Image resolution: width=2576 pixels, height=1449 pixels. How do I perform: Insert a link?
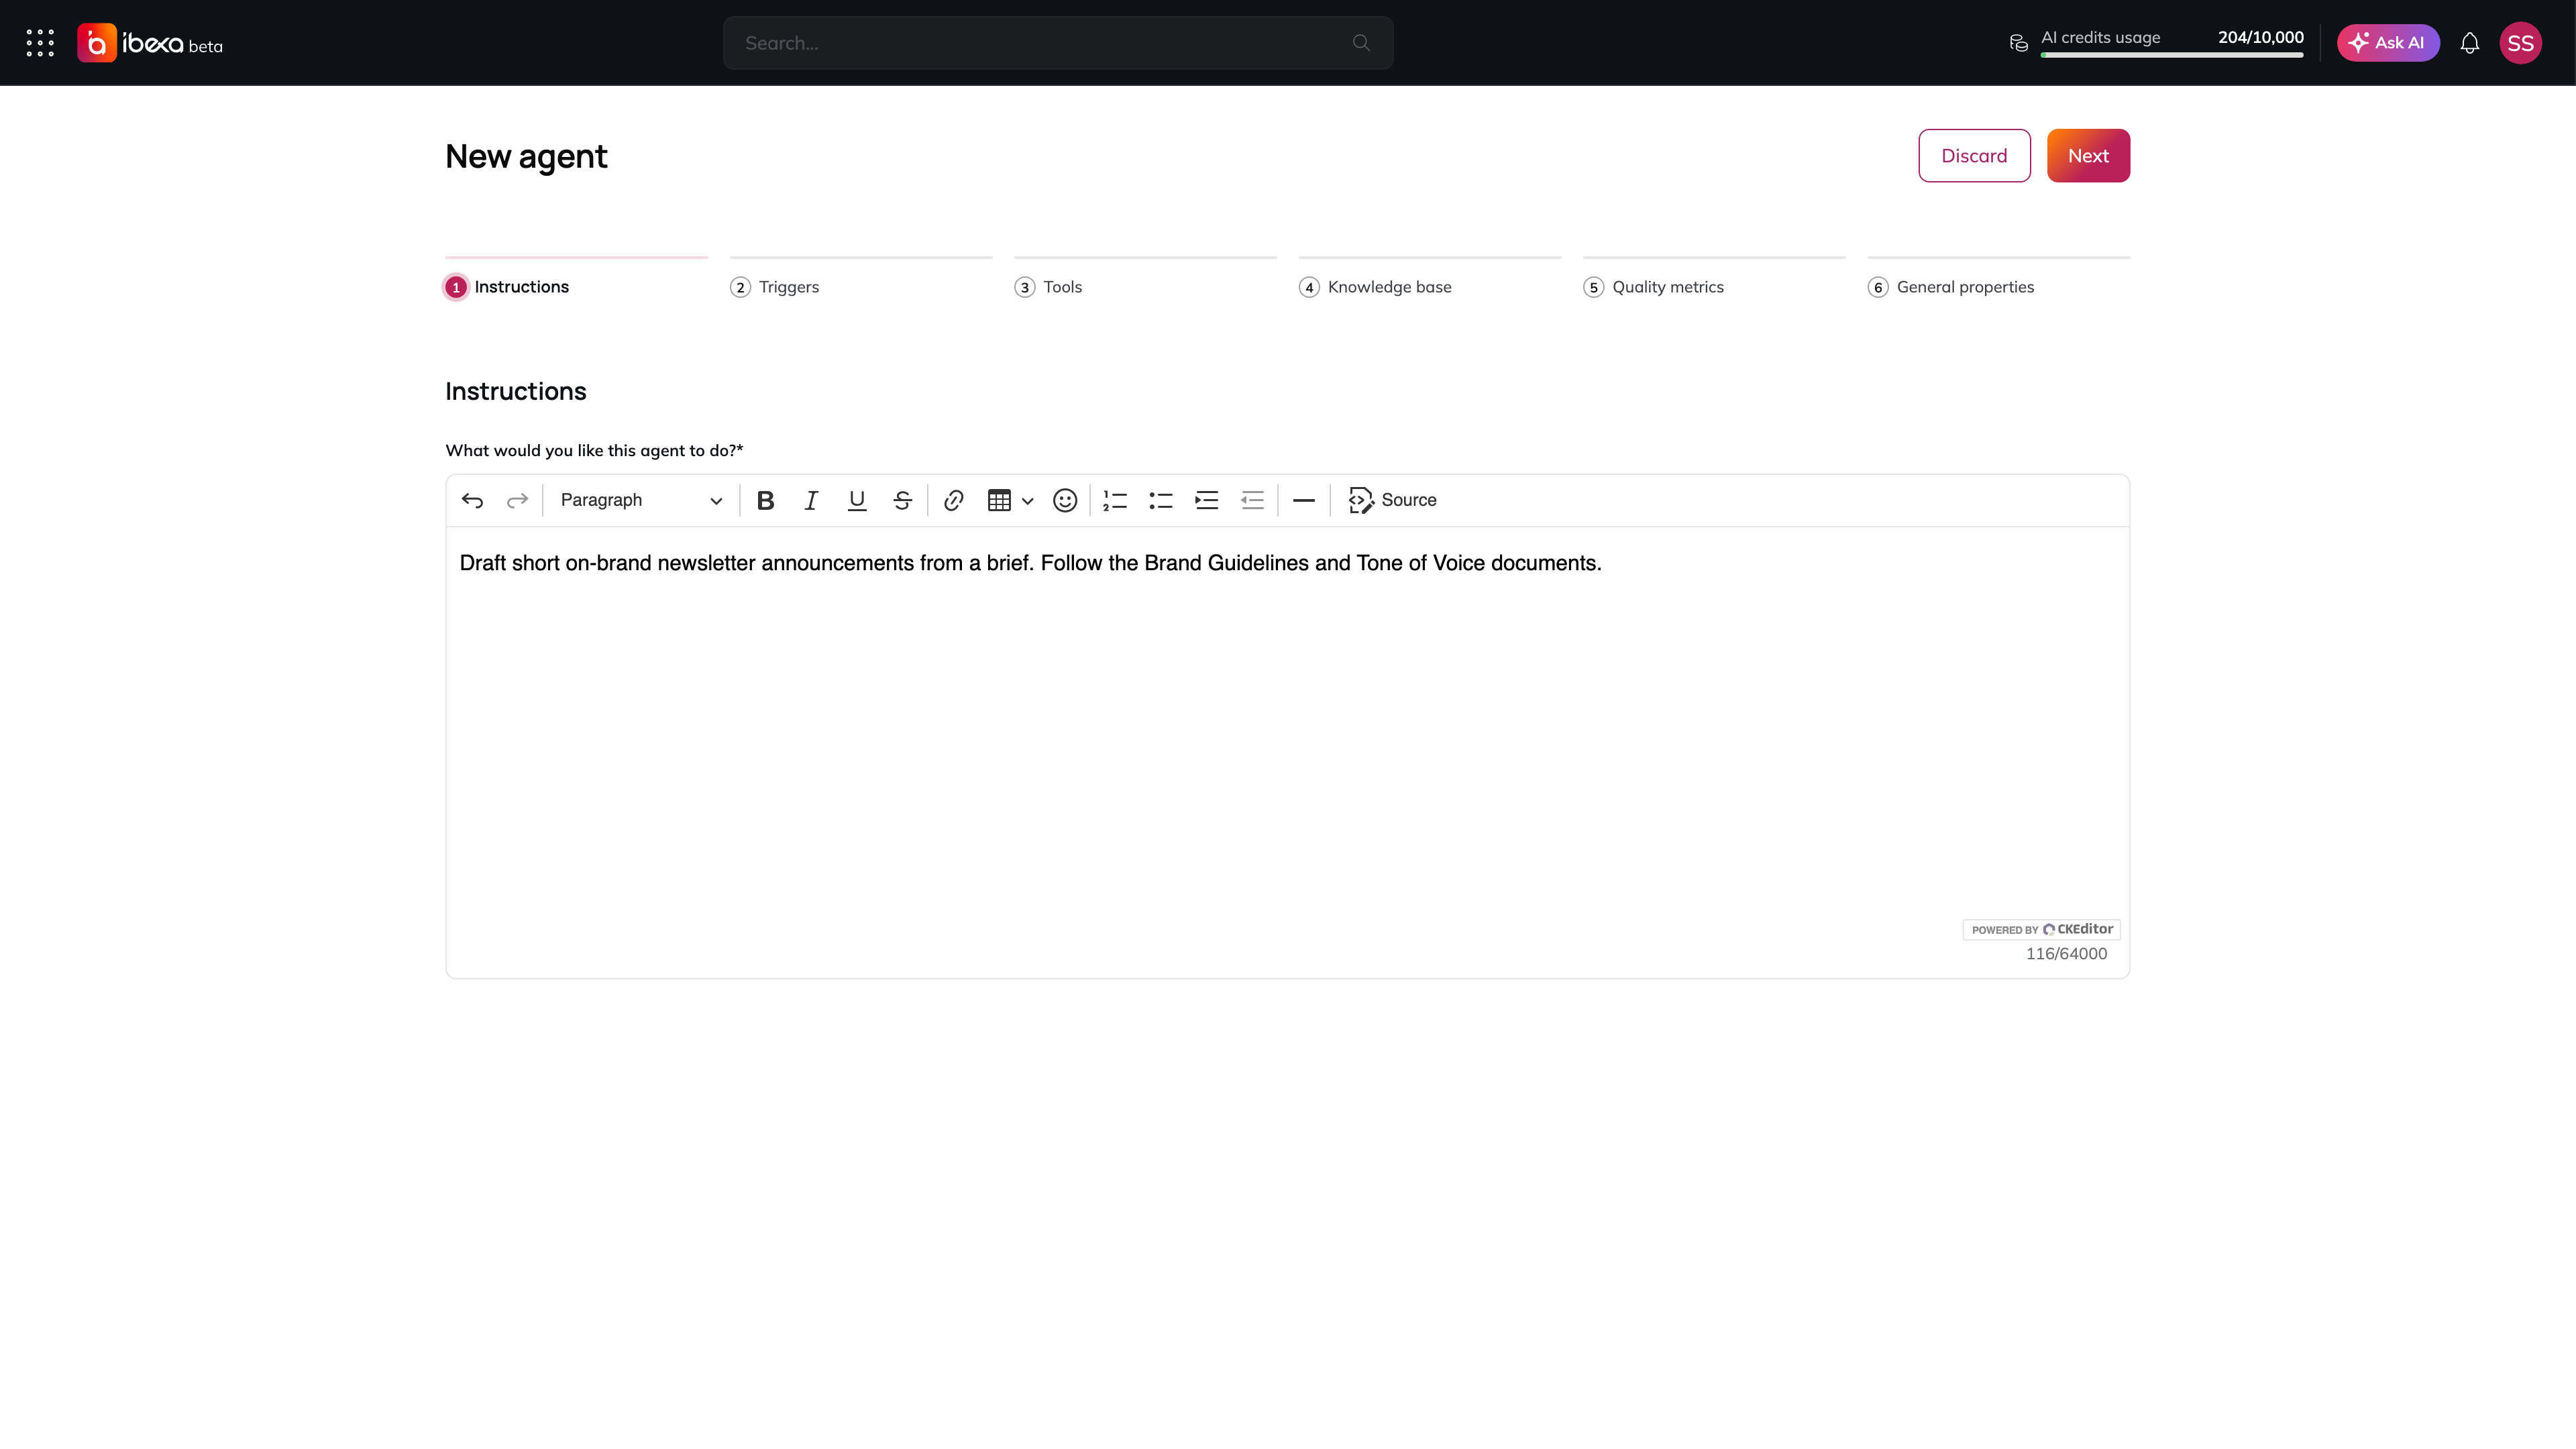(x=954, y=500)
